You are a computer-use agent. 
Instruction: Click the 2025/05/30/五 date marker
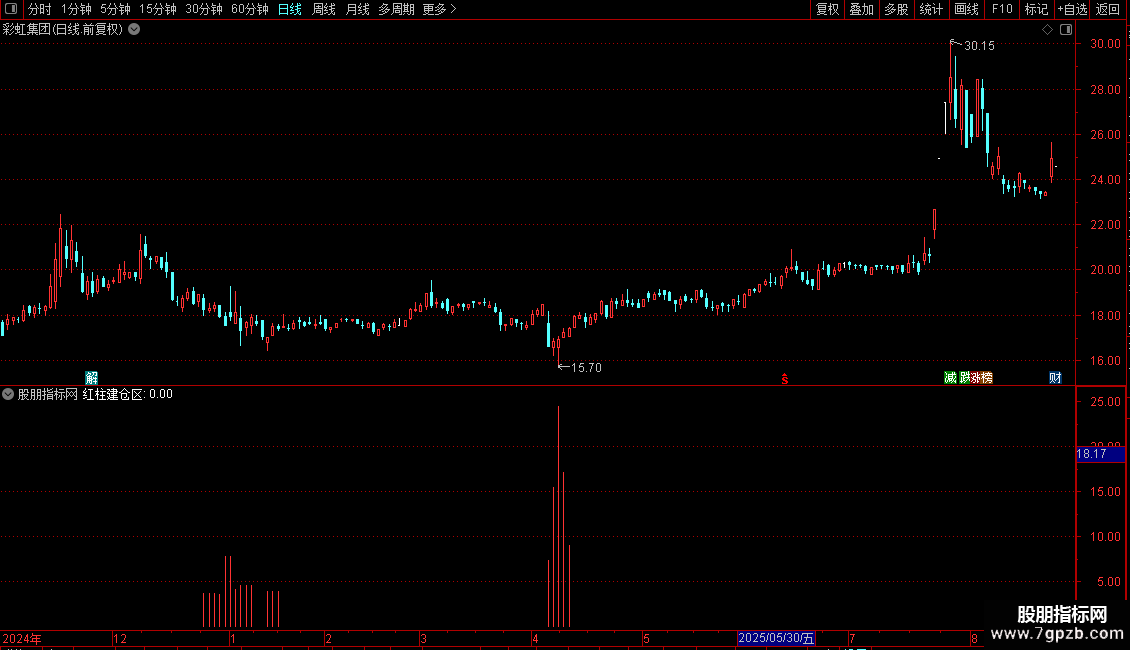pyautogui.click(x=776, y=638)
